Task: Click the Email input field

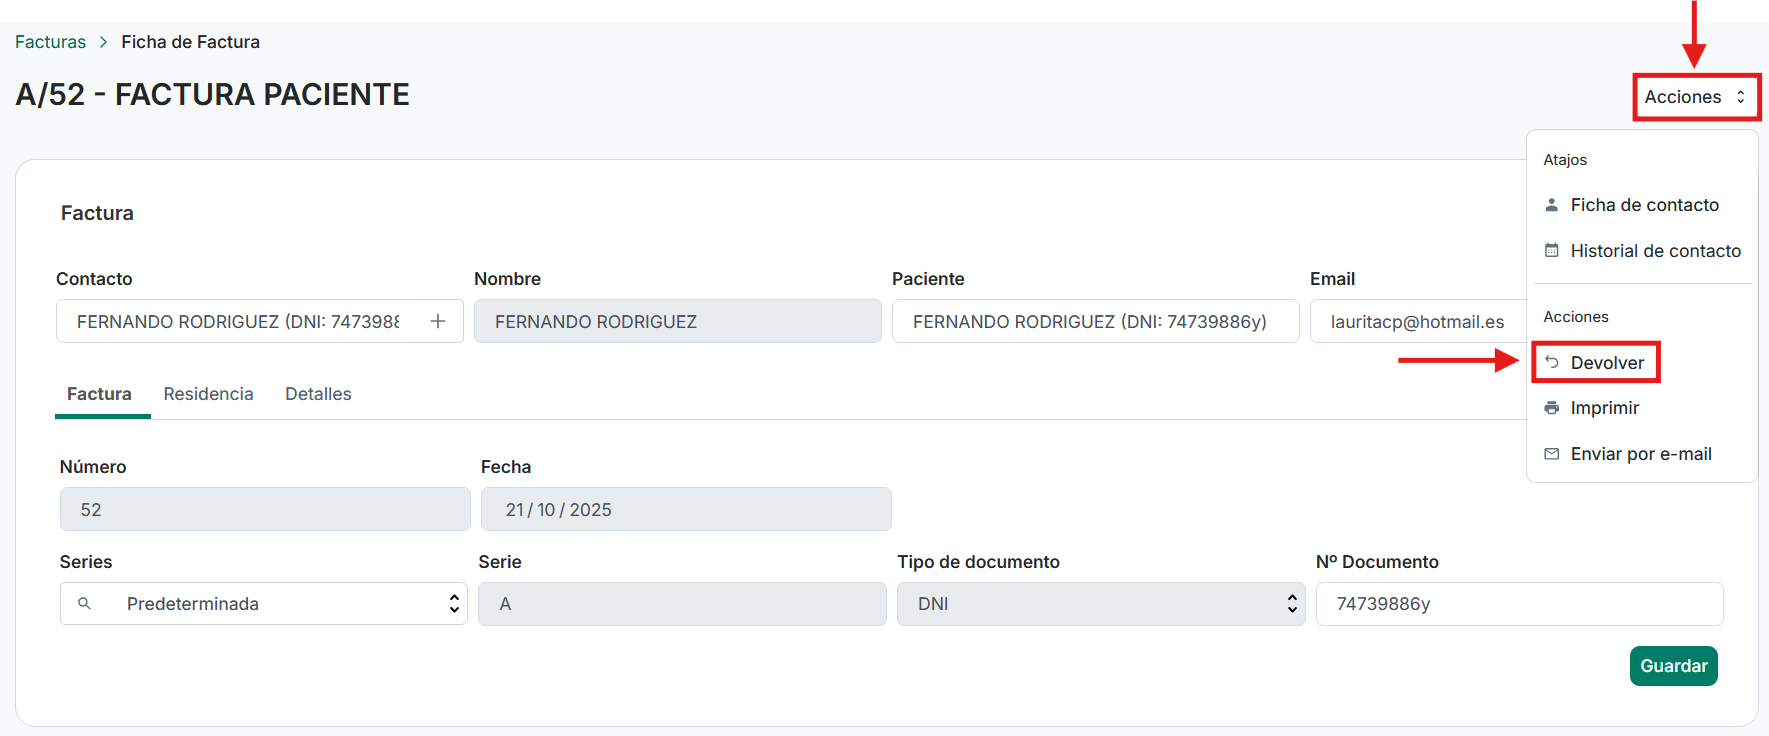Action: (1417, 322)
